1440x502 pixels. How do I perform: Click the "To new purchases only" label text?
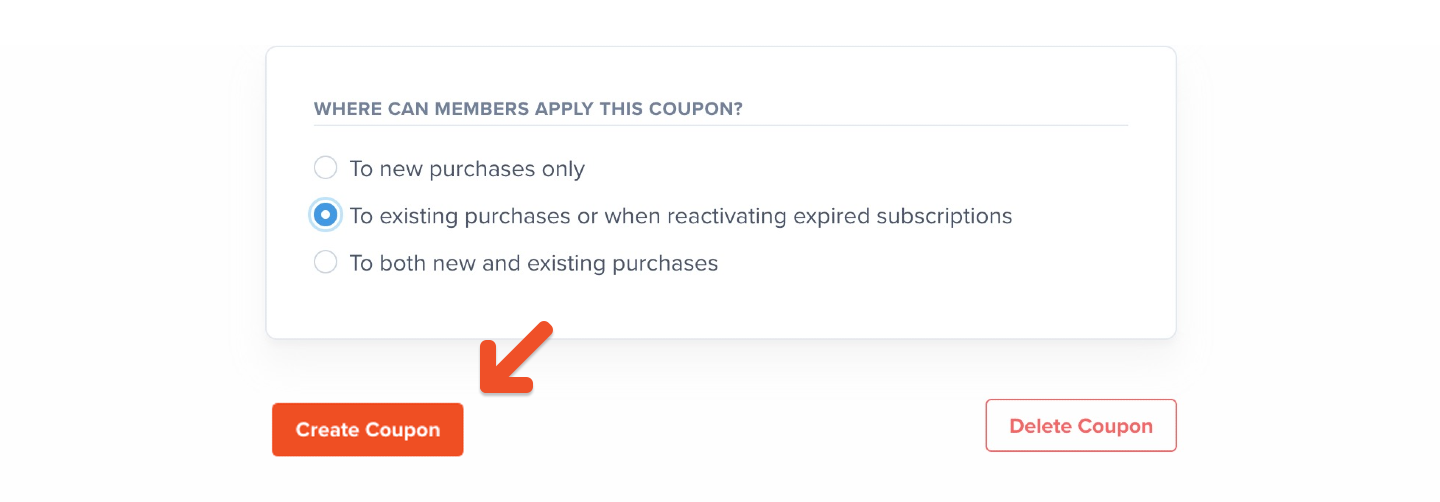click(467, 169)
